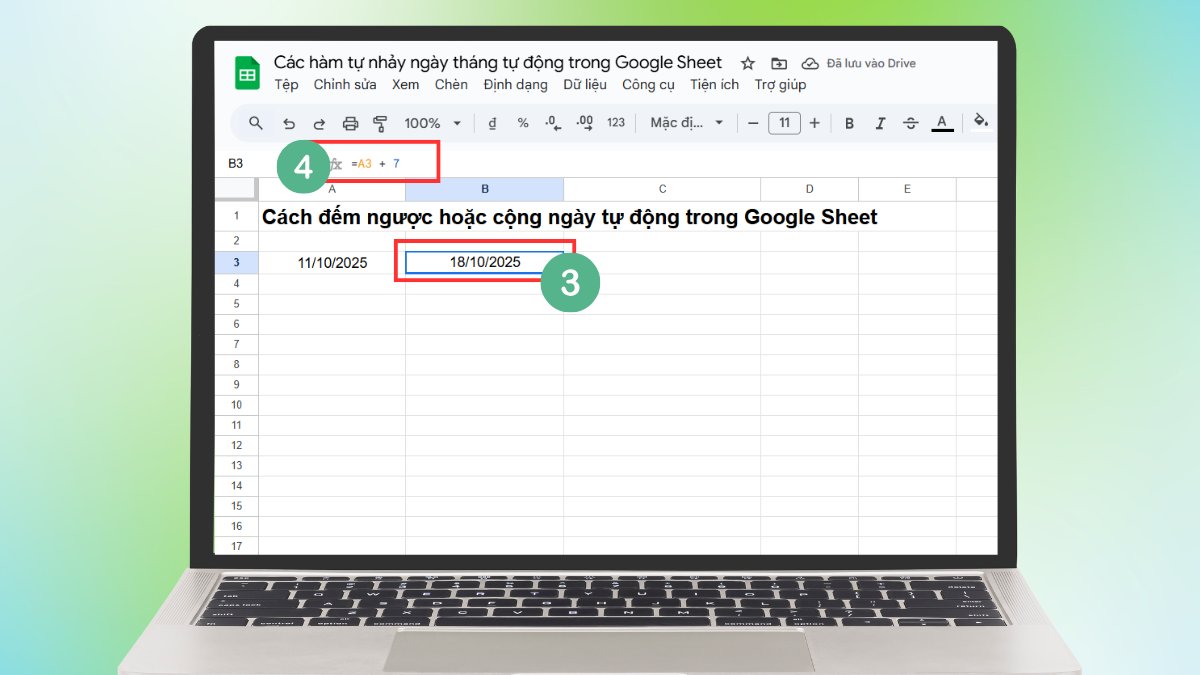Increase decimal places
The width and height of the screenshot is (1200, 675).
[582, 122]
